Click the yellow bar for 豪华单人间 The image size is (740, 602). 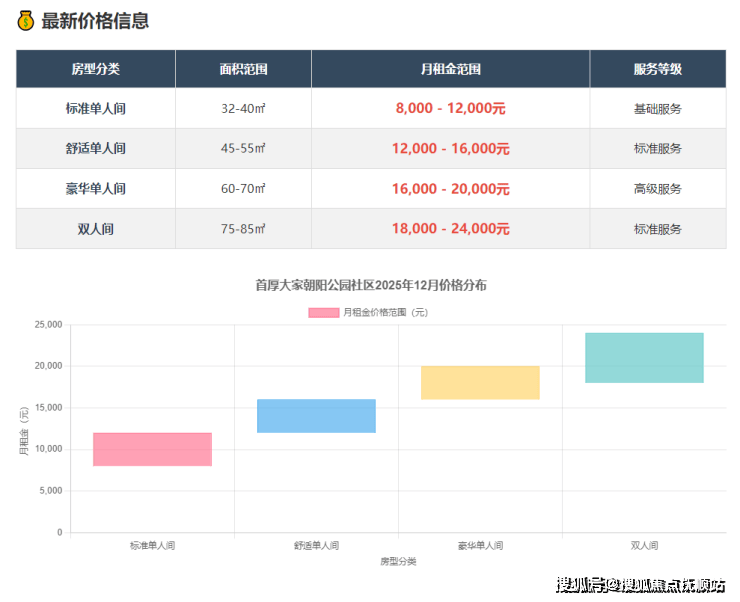(480, 383)
